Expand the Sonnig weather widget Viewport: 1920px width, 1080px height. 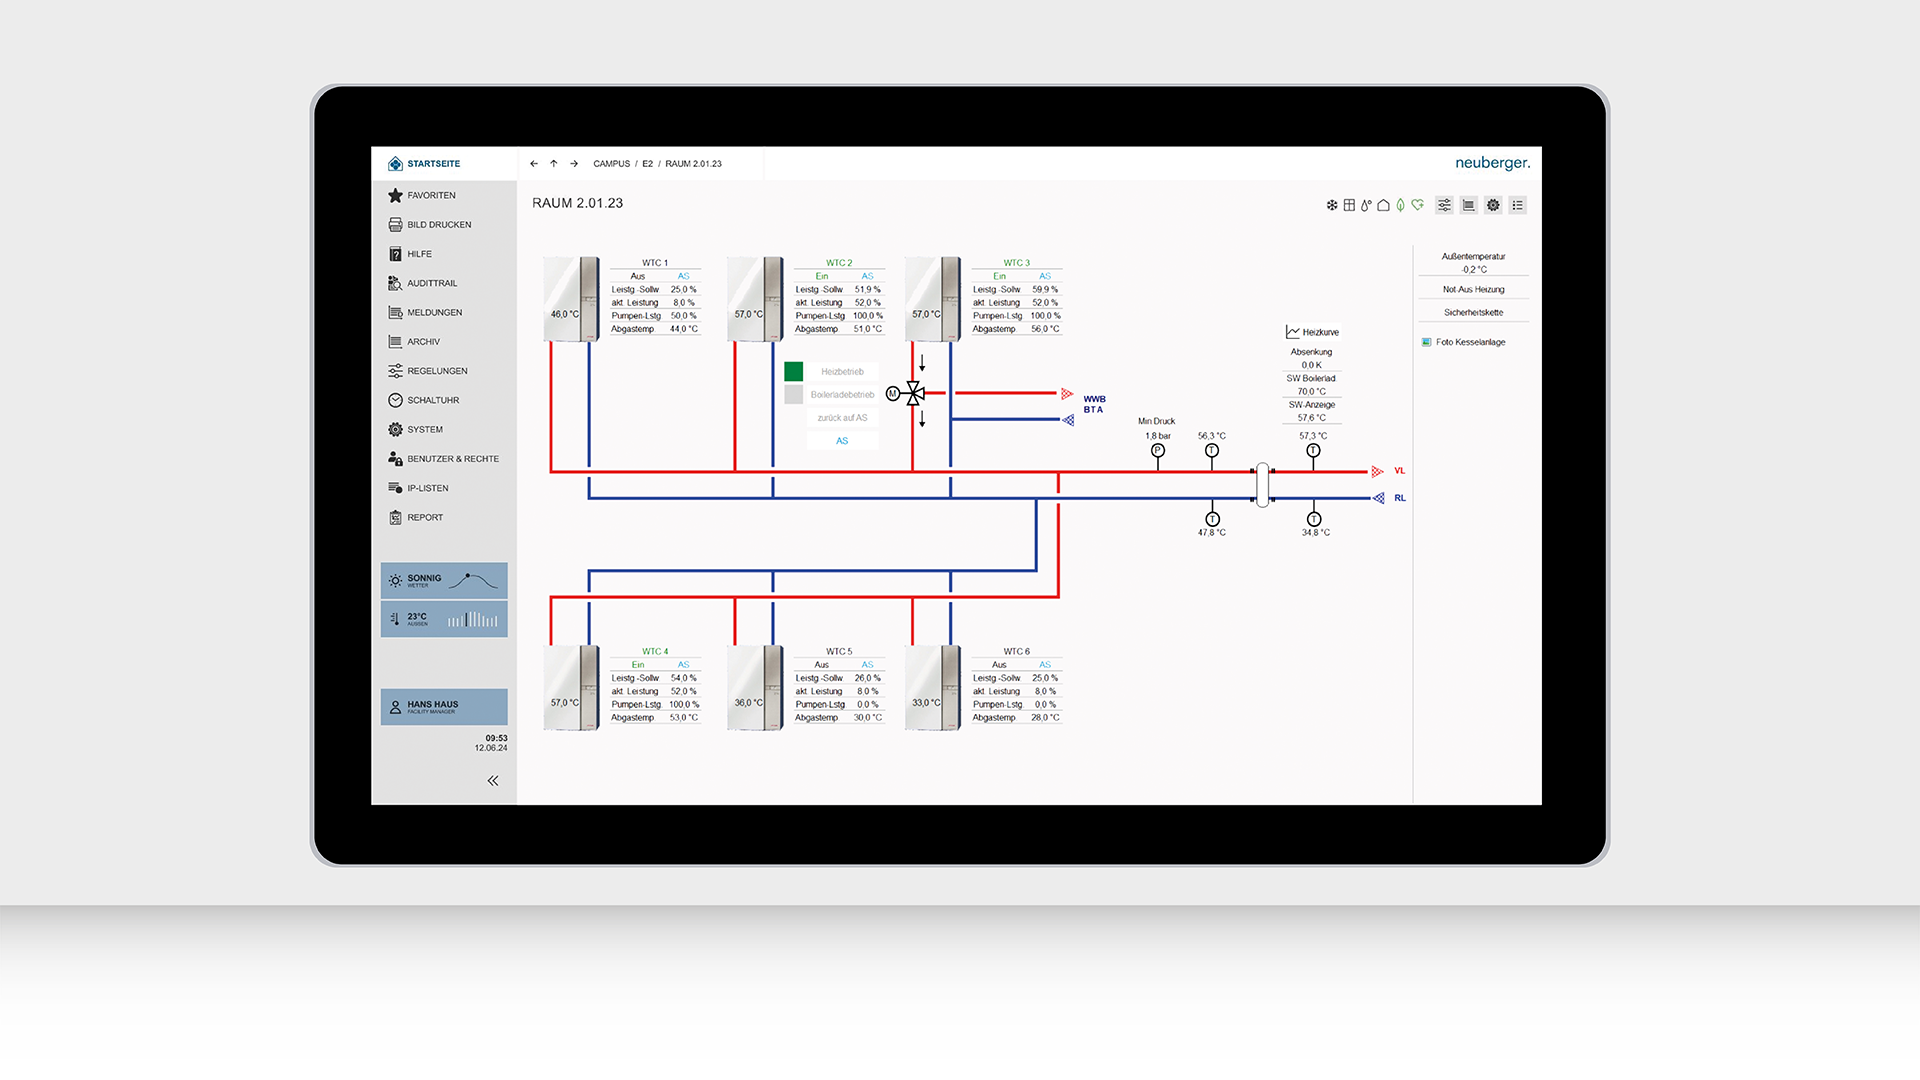tap(444, 580)
